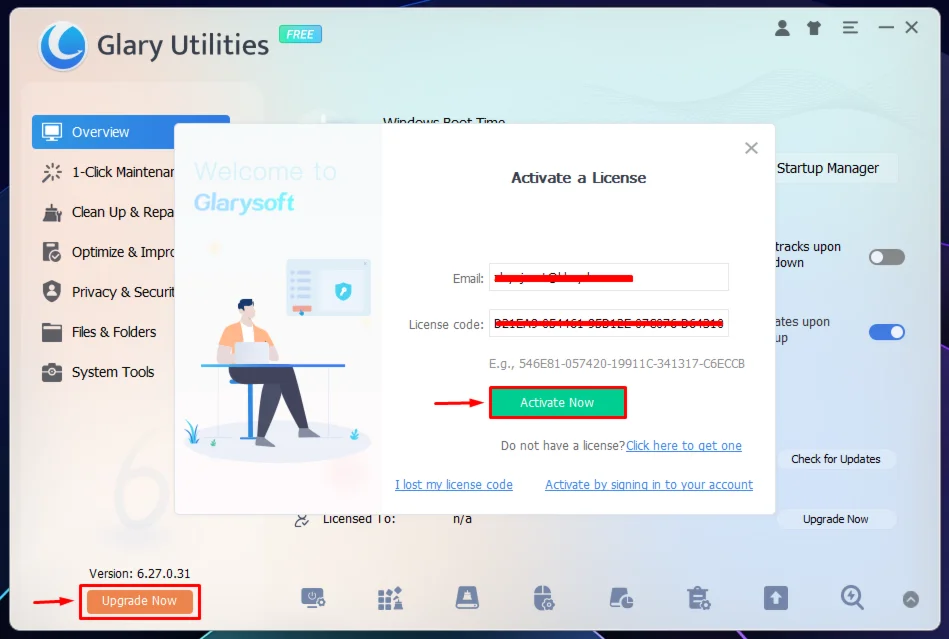
Task: Click the License code input field
Action: [609, 324]
